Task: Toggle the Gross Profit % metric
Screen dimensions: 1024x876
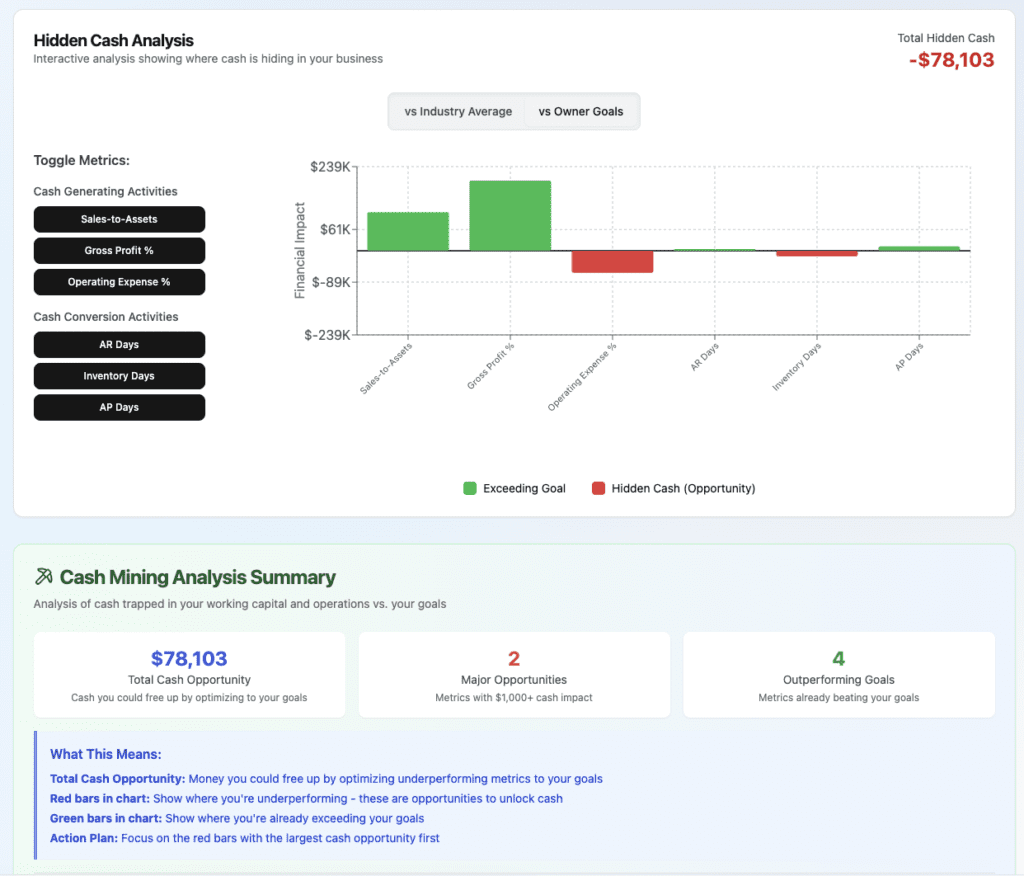Action: [119, 251]
